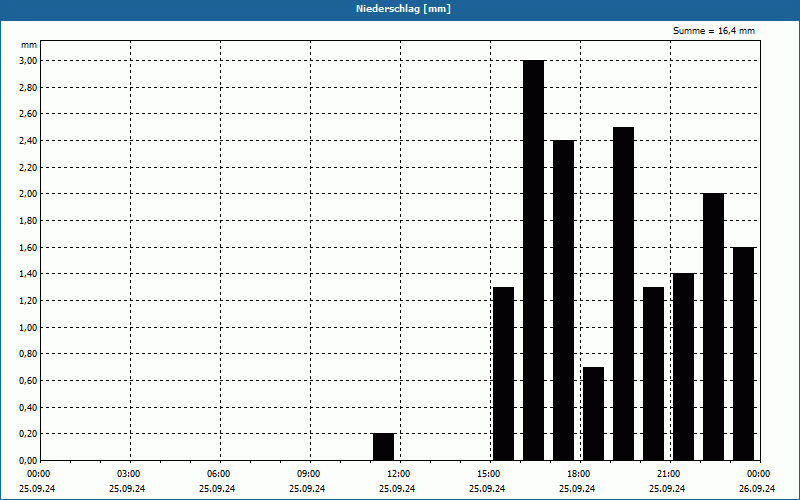
Task: Click the 2,80 y-axis label
Action: 28,88
